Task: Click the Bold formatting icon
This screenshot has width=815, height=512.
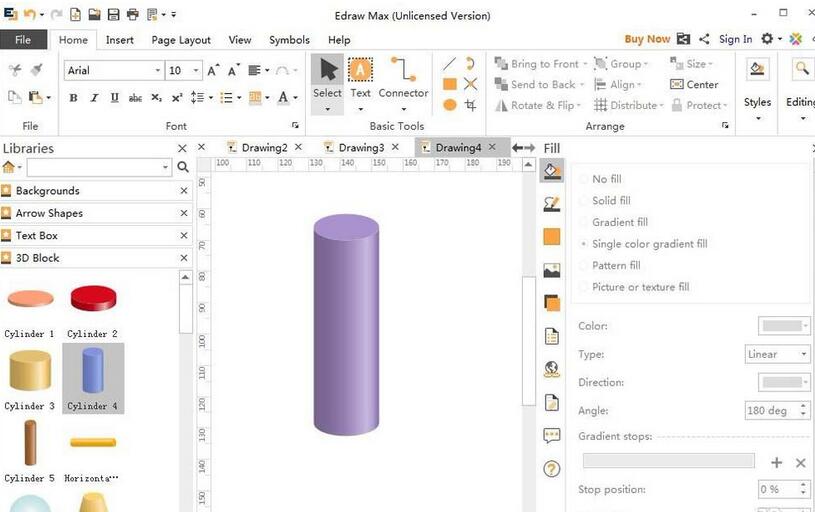Action: pos(74,98)
